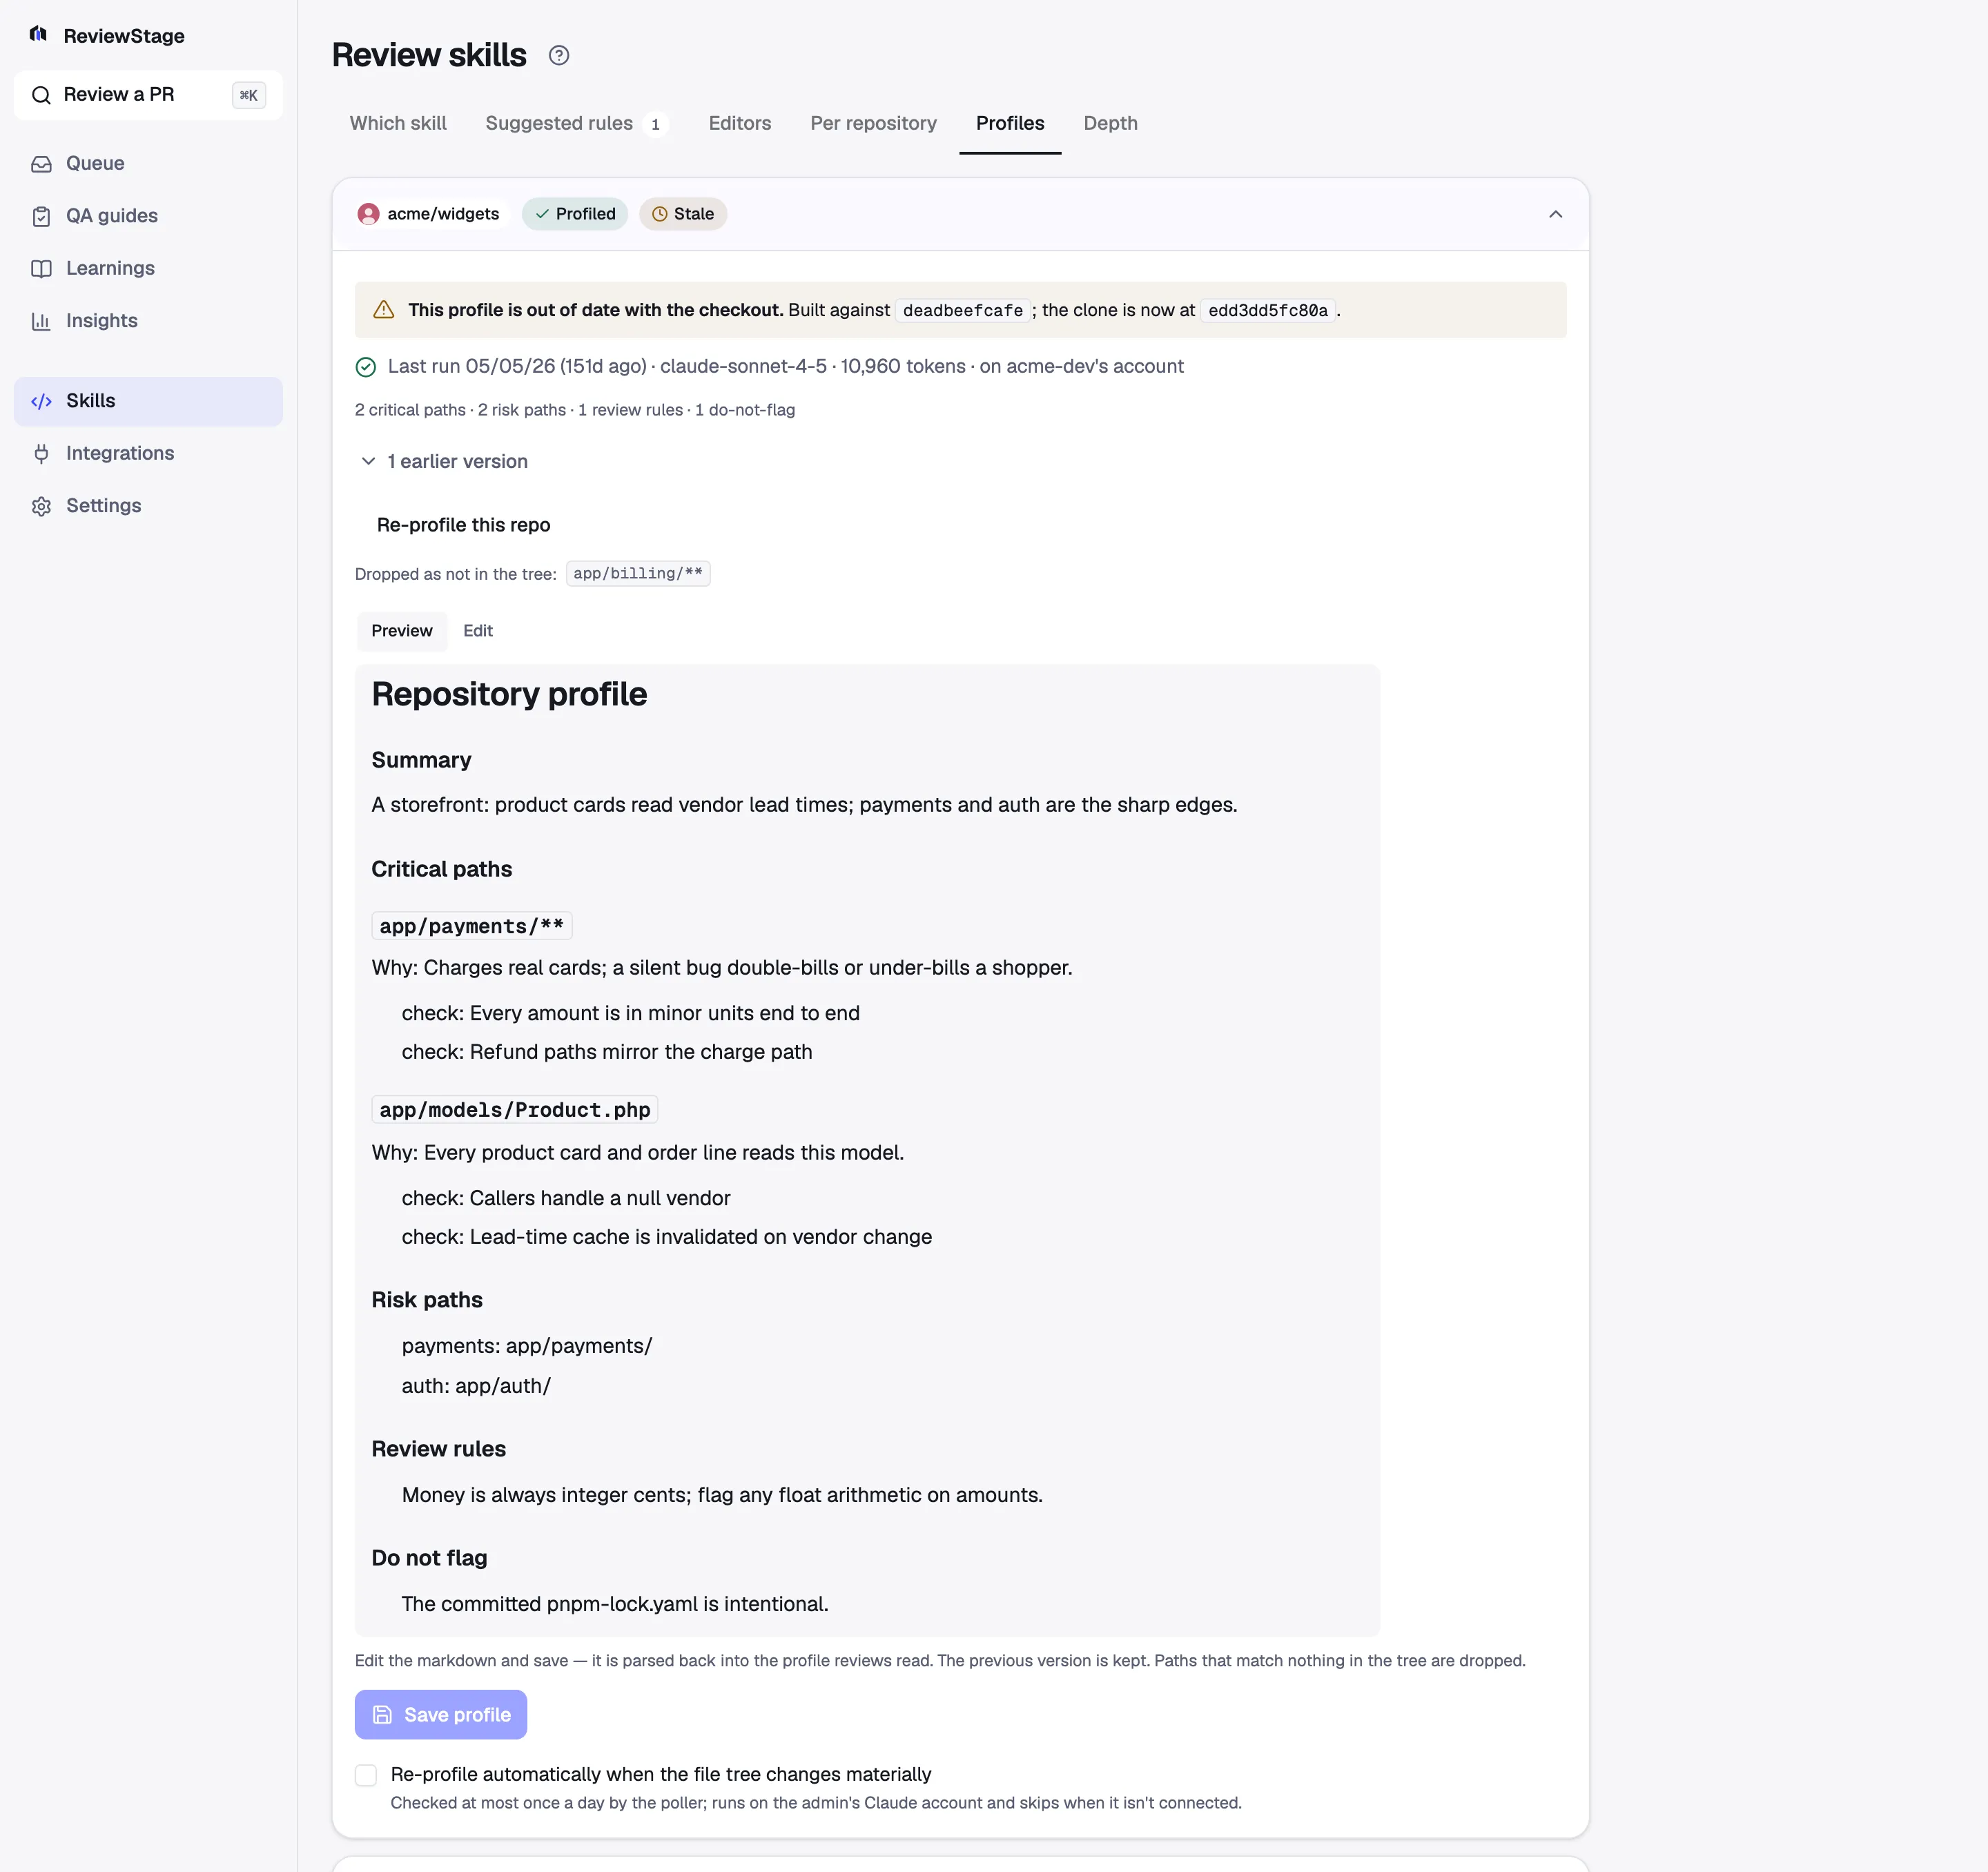The image size is (1988, 1872).
Task: Open the Queue inbox icon
Action: [41, 164]
